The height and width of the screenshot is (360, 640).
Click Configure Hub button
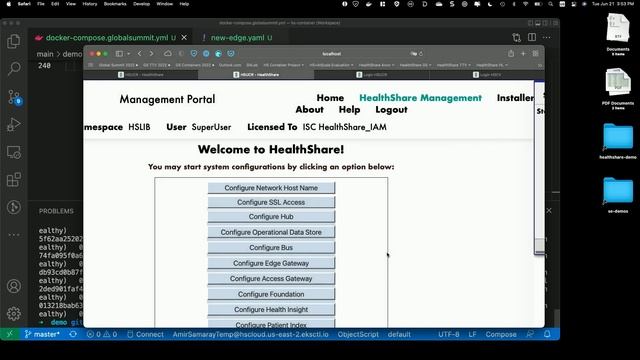coord(271,216)
